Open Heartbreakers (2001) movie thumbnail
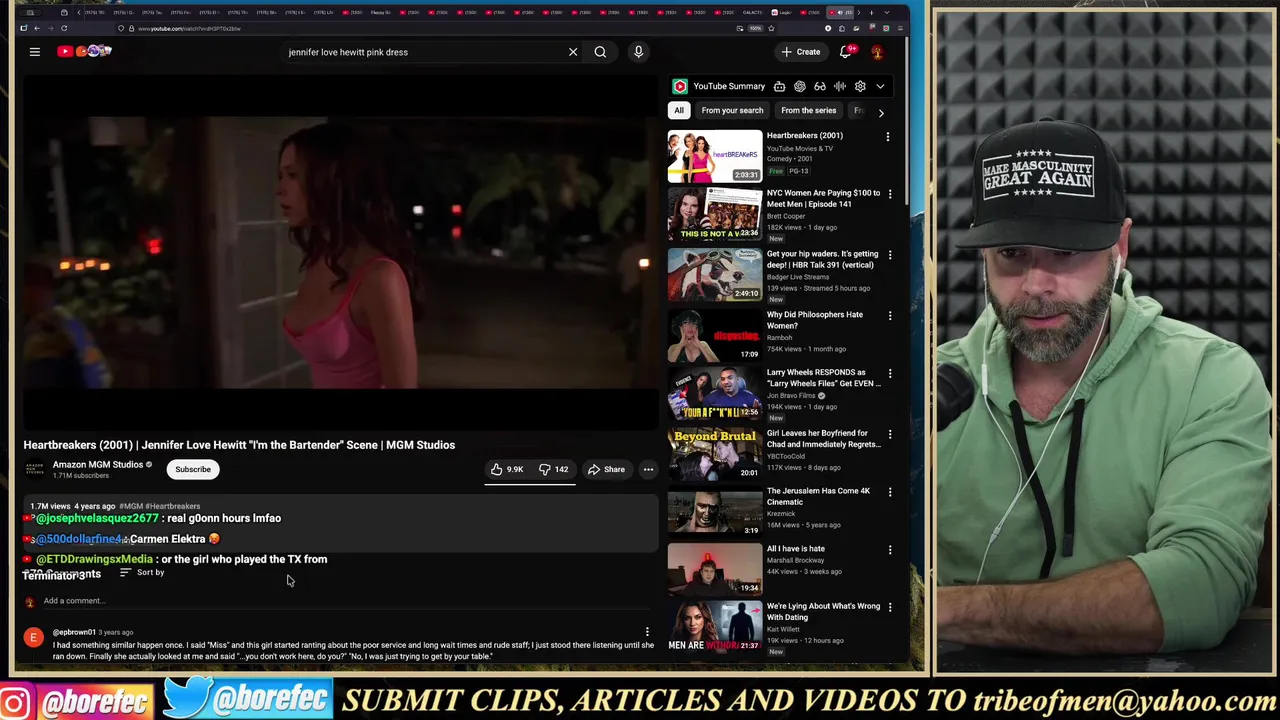The width and height of the screenshot is (1280, 720). pyautogui.click(x=715, y=156)
